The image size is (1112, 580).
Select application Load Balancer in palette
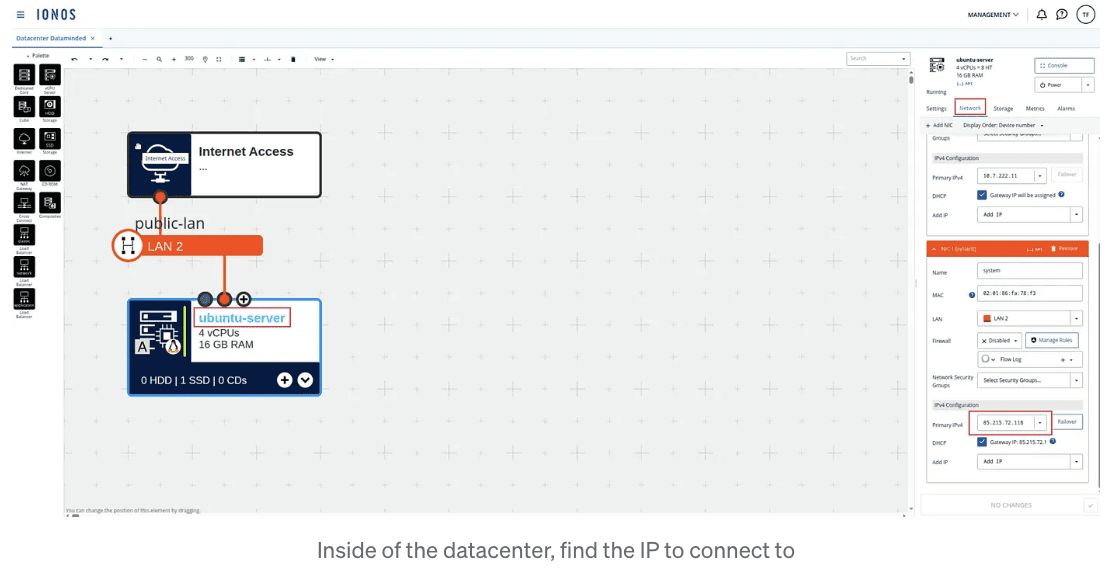[24, 299]
